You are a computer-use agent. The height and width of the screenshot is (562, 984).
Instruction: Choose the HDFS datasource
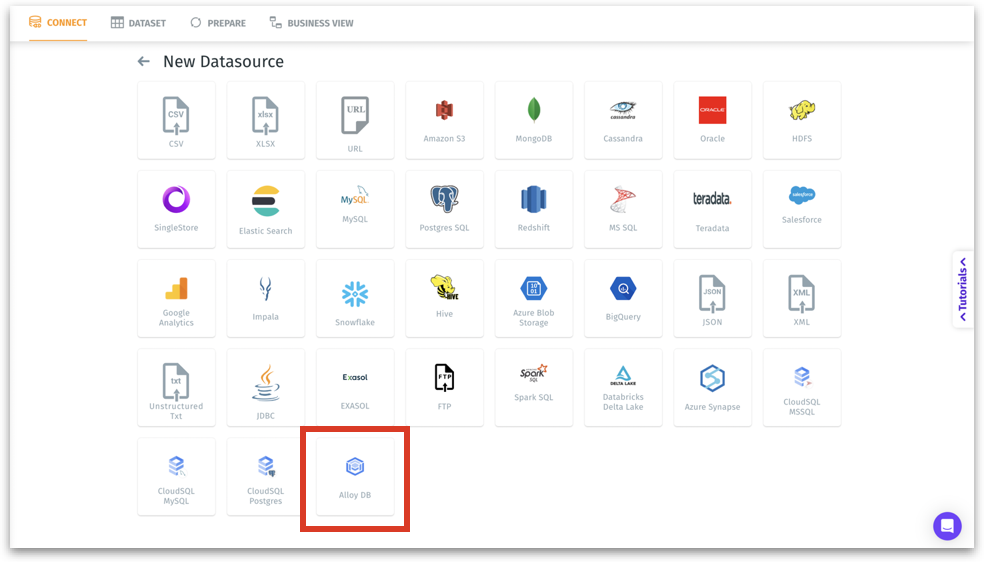pos(802,120)
